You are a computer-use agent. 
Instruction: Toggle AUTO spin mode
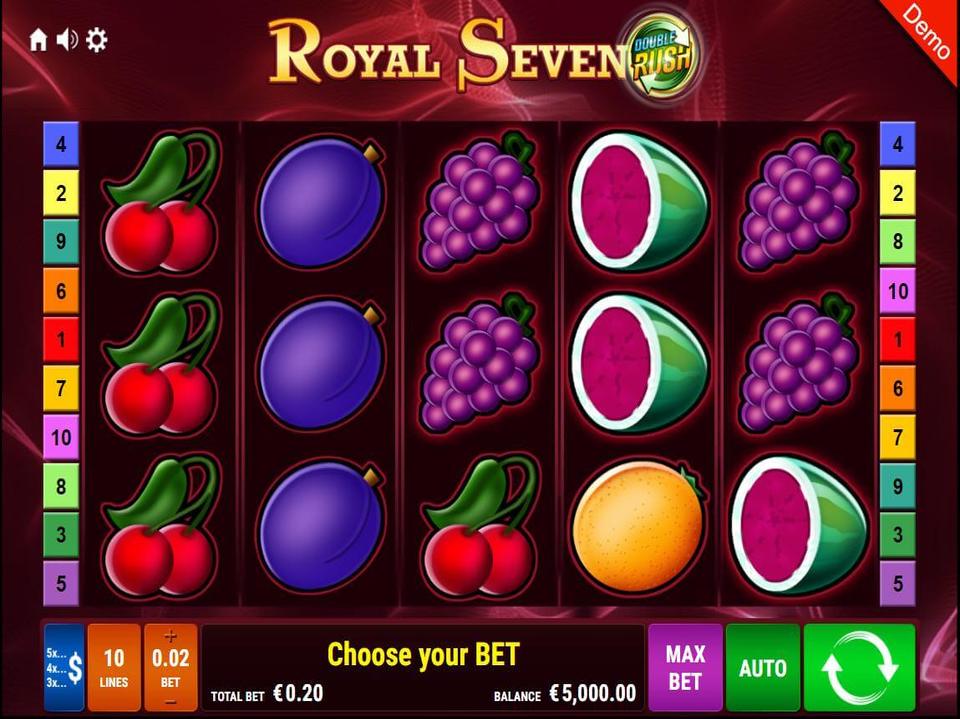click(763, 668)
